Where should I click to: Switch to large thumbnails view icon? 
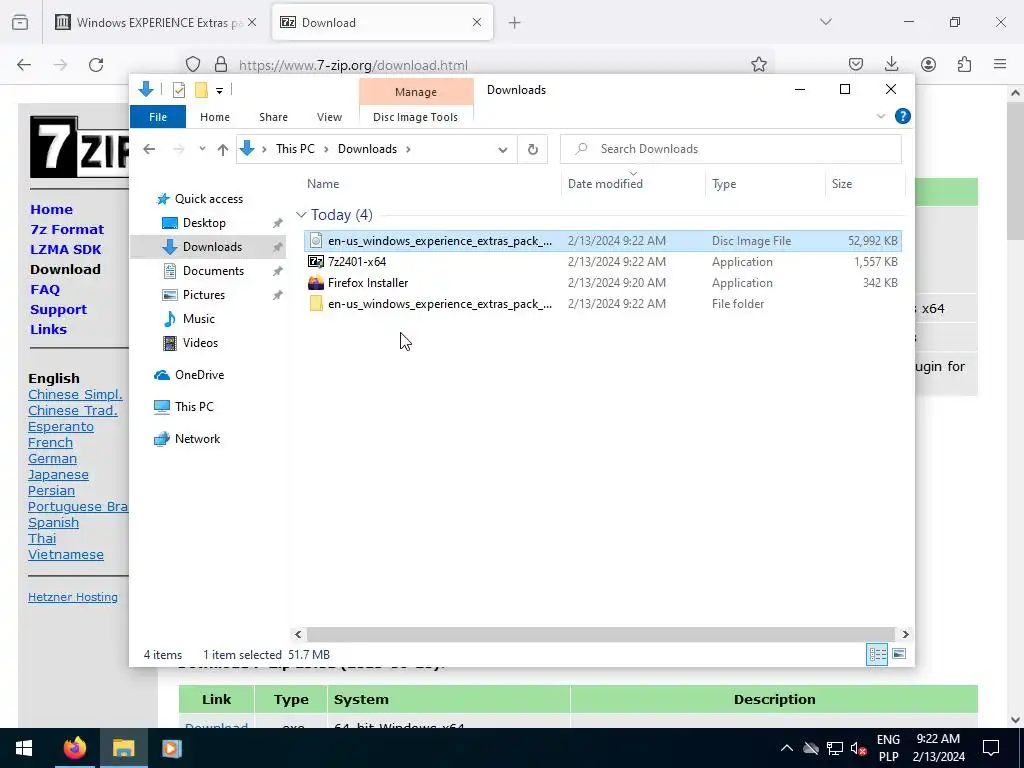(899, 654)
